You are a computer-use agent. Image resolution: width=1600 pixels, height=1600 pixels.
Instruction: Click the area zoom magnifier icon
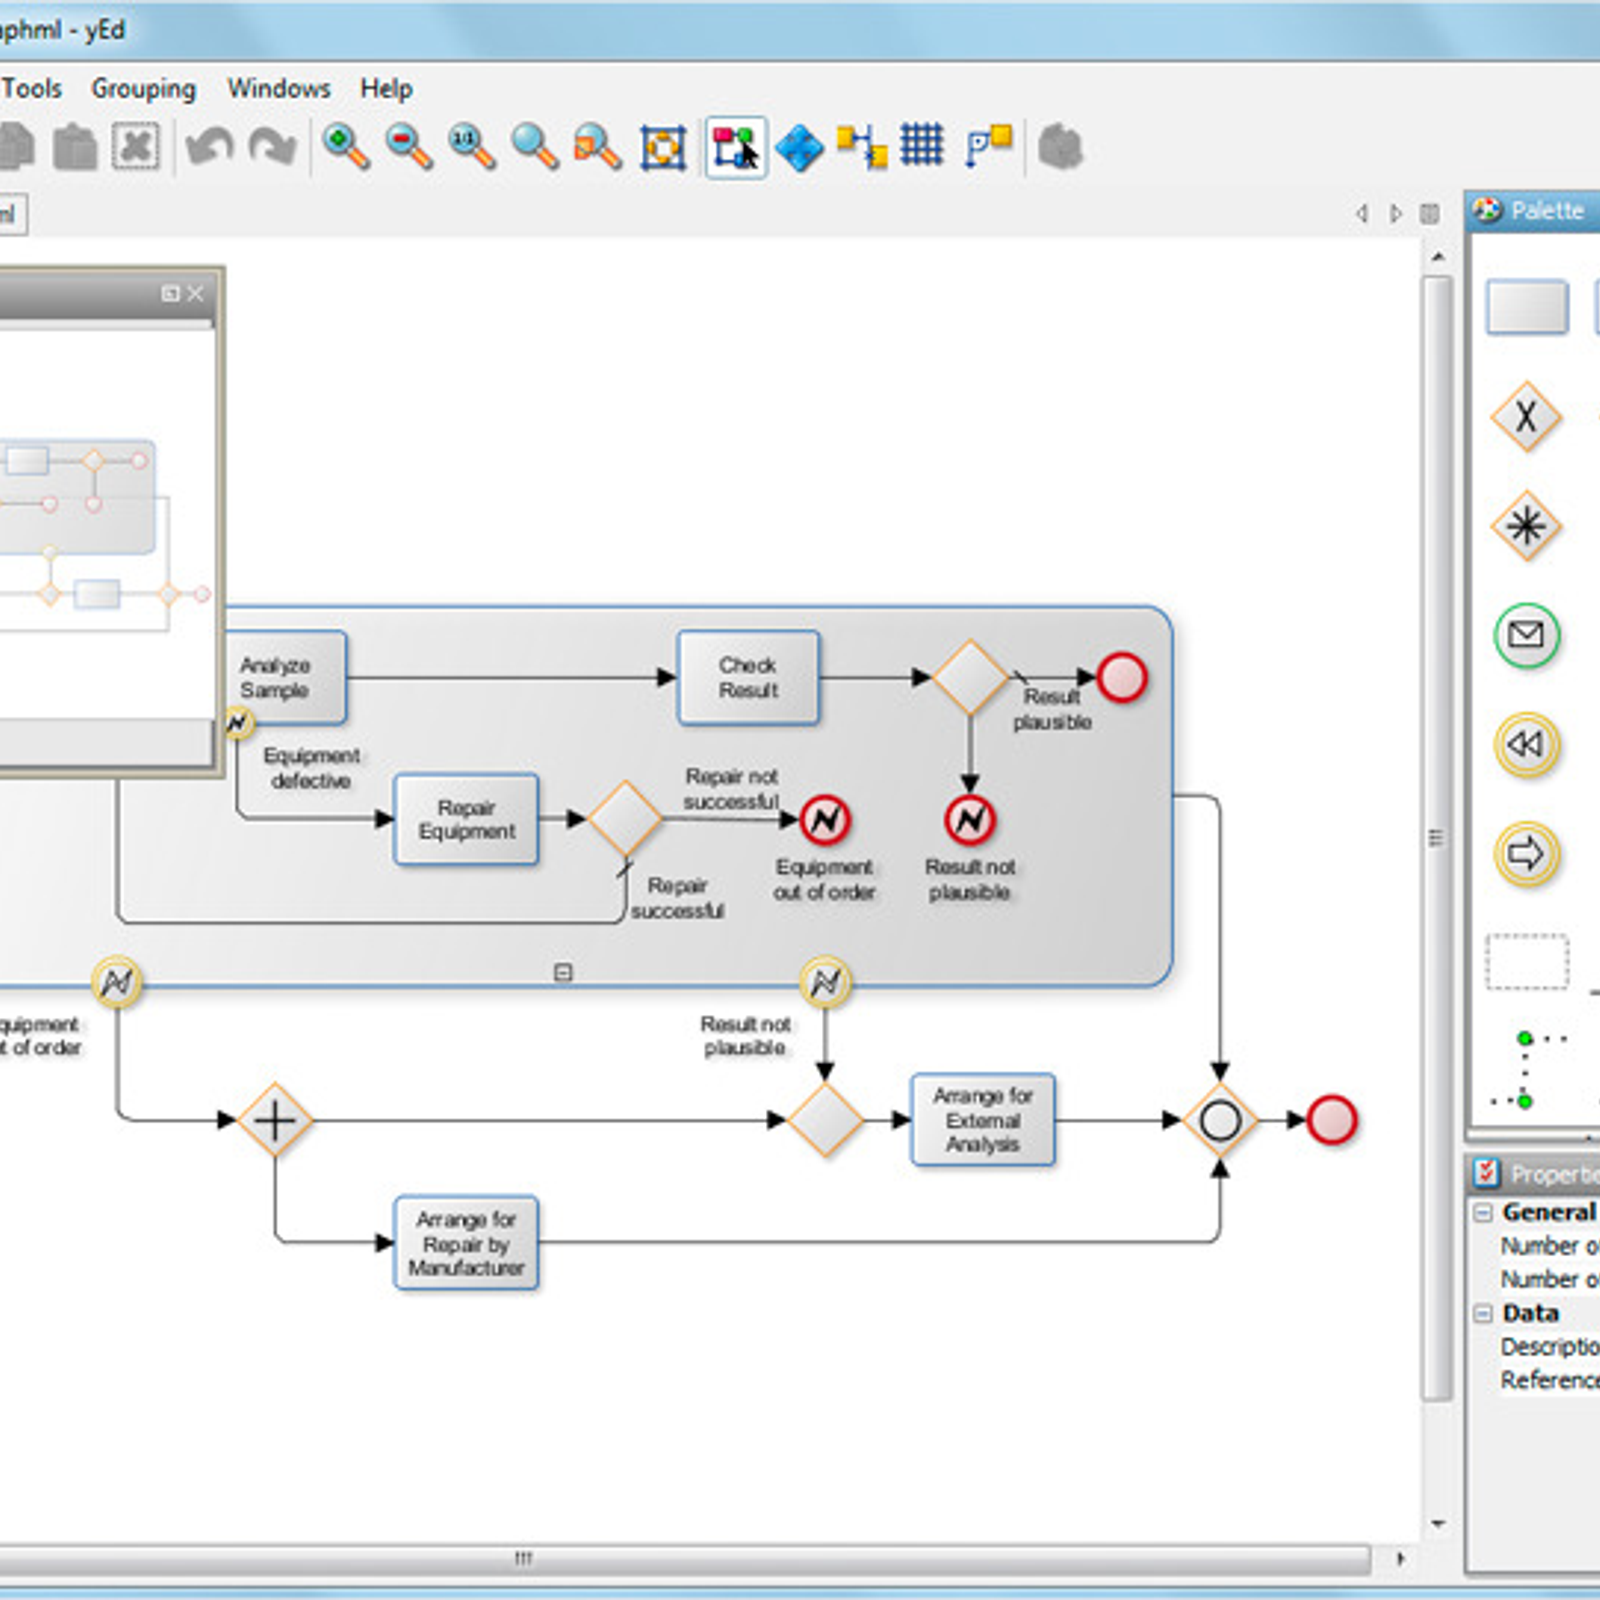pyautogui.click(x=597, y=147)
